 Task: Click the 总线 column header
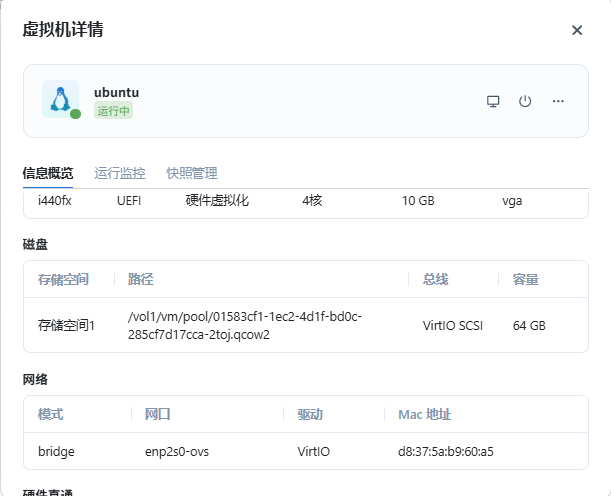[x=436, y=279]
